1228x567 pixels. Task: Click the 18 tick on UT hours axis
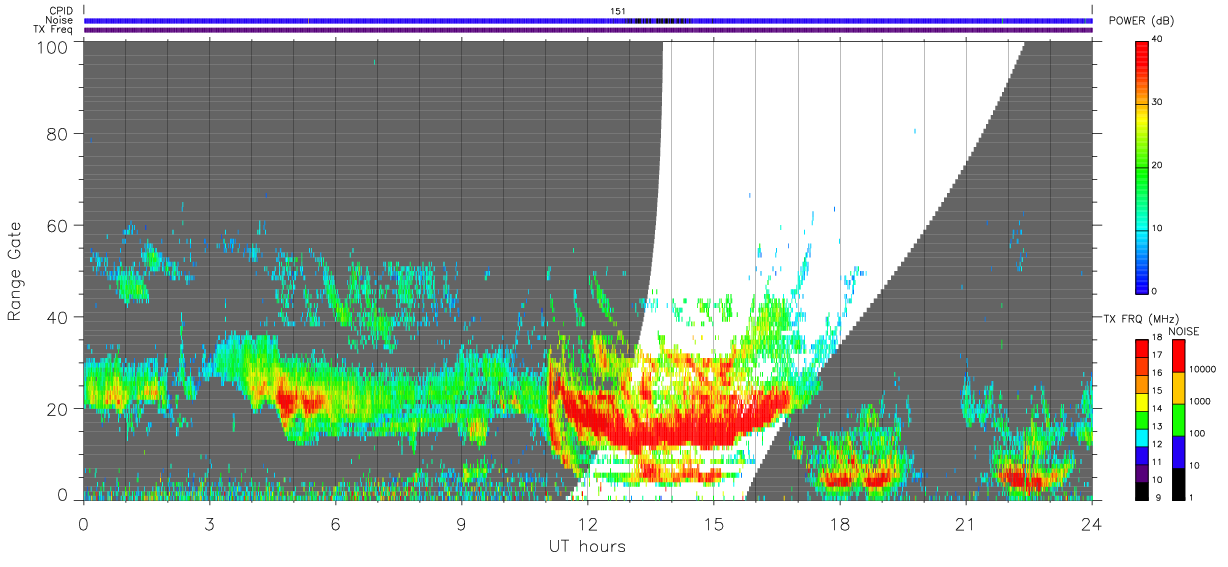click(x=840, y=523)
